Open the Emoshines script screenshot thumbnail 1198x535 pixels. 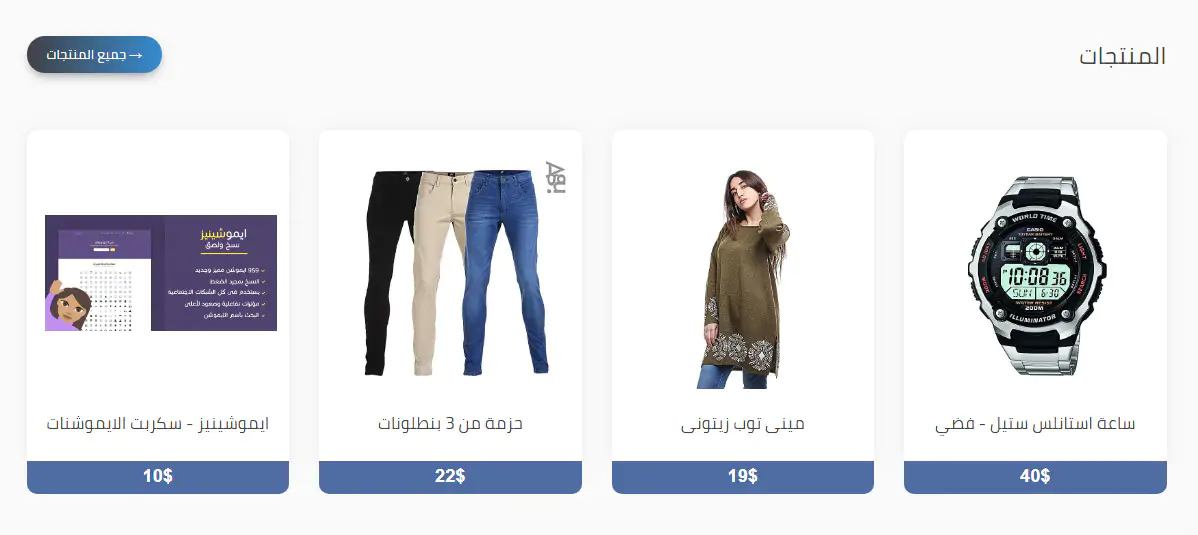pos(160,273)
